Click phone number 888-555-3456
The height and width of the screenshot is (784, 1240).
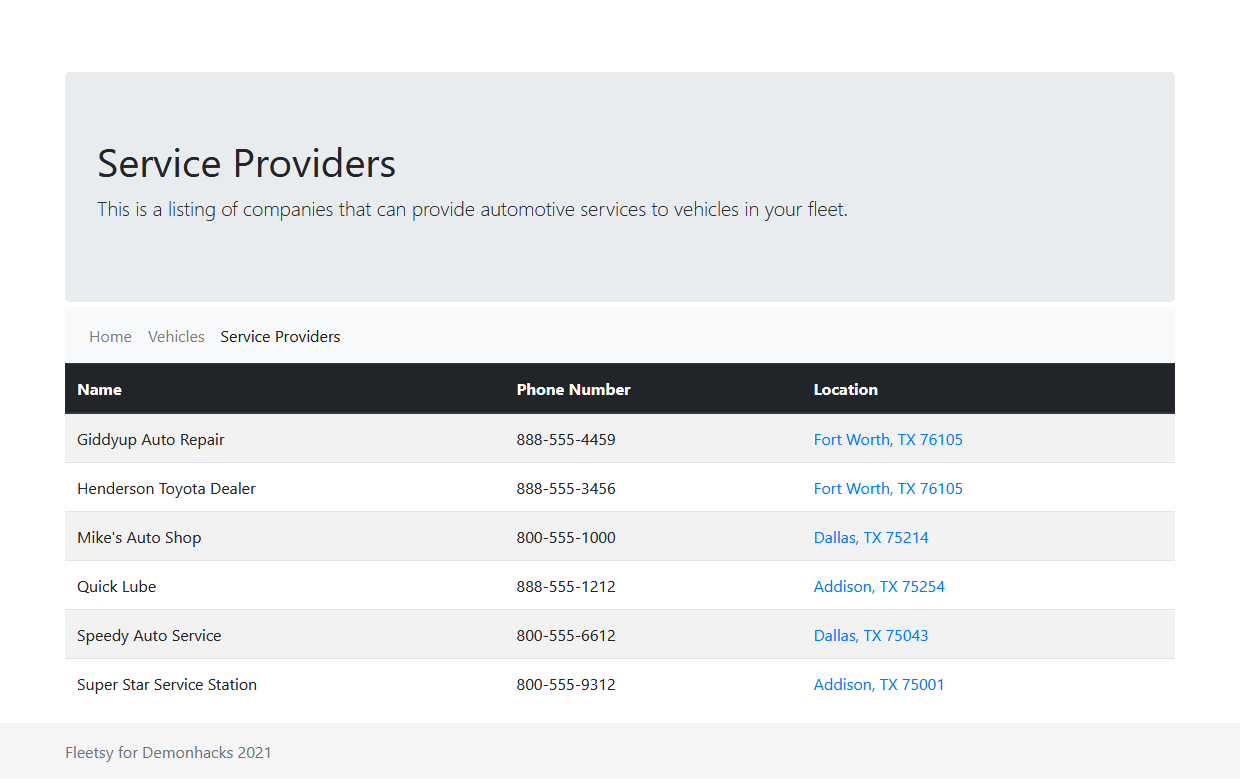point(566,489)
